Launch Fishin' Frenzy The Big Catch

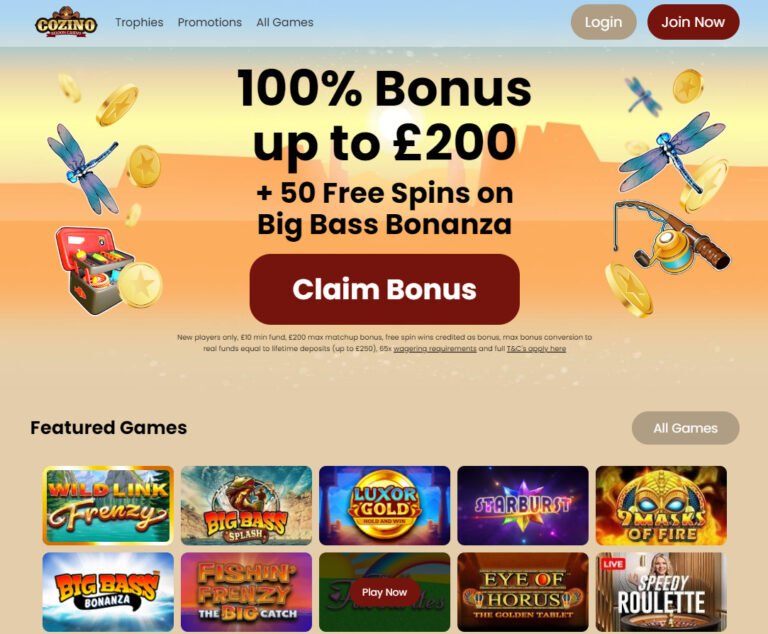pyautogui.click(x=246, y=592)
